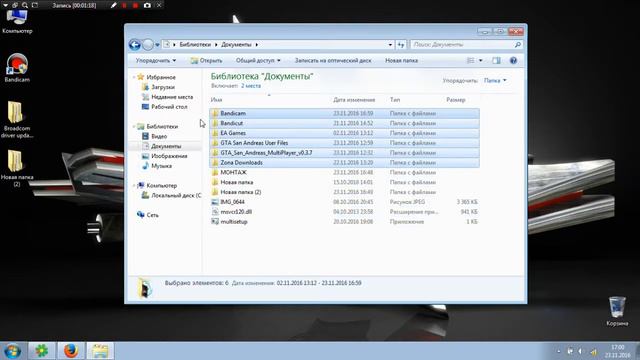Click "Записать на оптический диск"
The width and height of the screenshot is (640, 360).
(333, 60)
